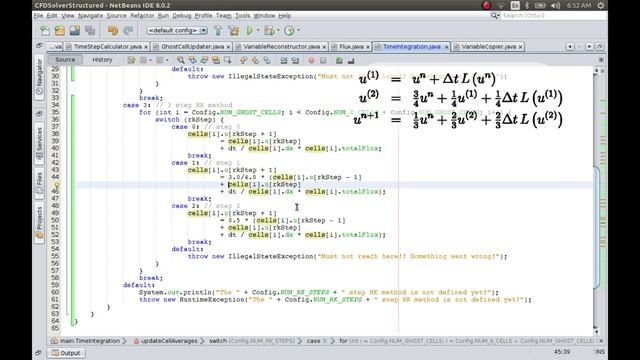Click the Find Selection magnifier icon
The width and height of the screenshot is (640, 360).
point(180,60)
